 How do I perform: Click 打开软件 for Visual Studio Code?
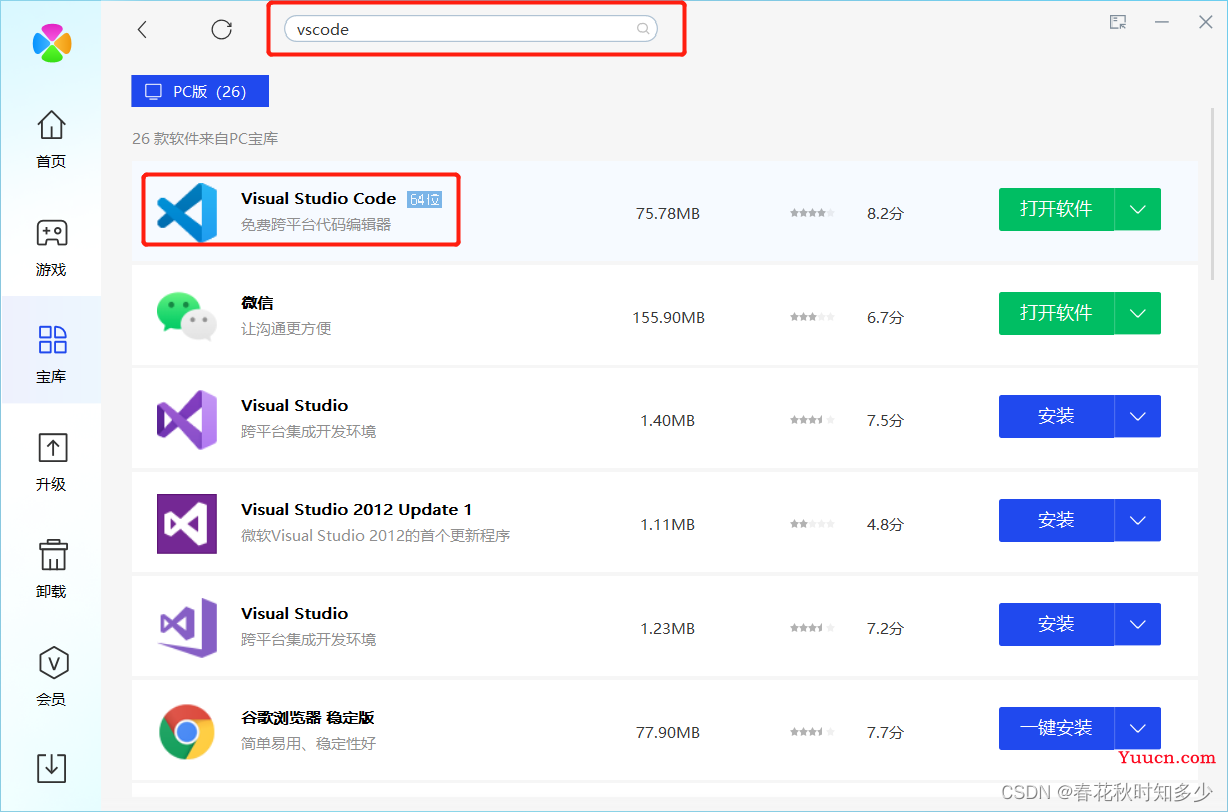(1056, 209)
